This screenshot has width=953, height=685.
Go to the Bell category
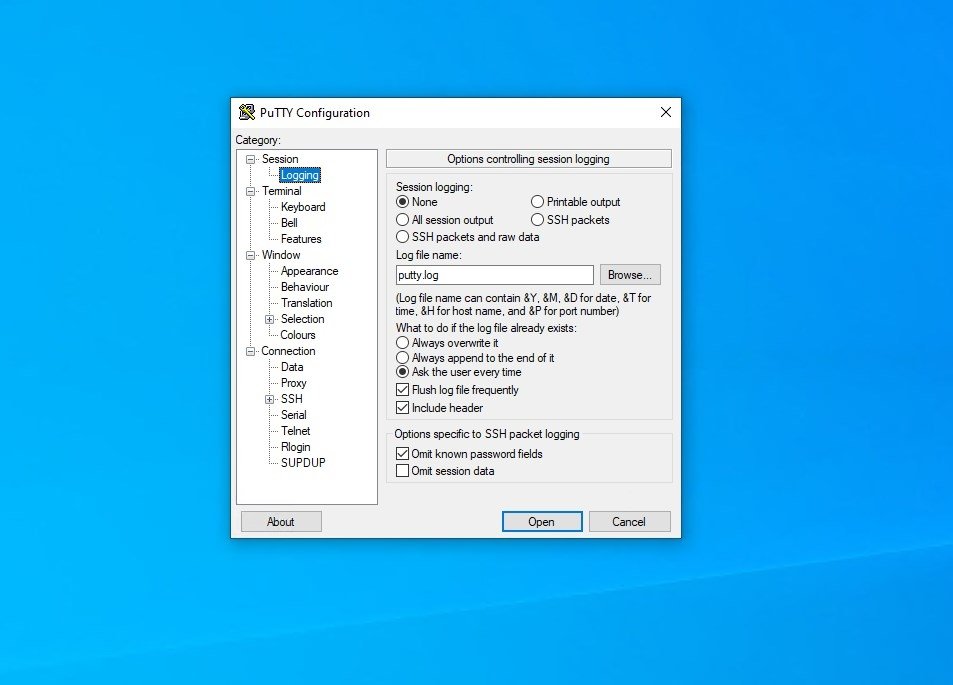[x=289, y=222]
